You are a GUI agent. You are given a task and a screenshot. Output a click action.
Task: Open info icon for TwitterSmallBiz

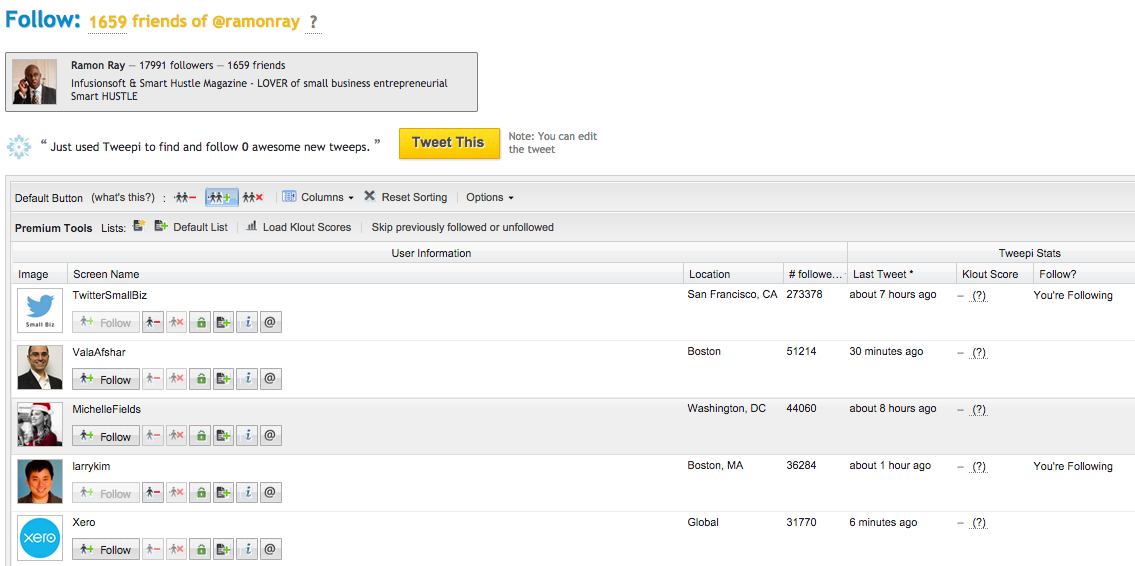click(246, 323)
